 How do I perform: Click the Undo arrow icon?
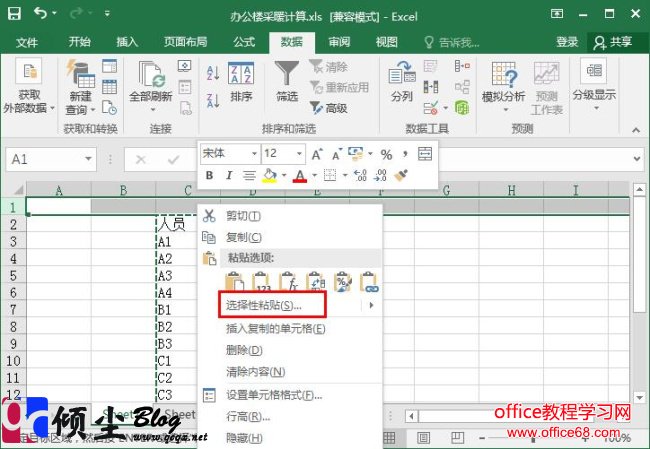point(41,13)
